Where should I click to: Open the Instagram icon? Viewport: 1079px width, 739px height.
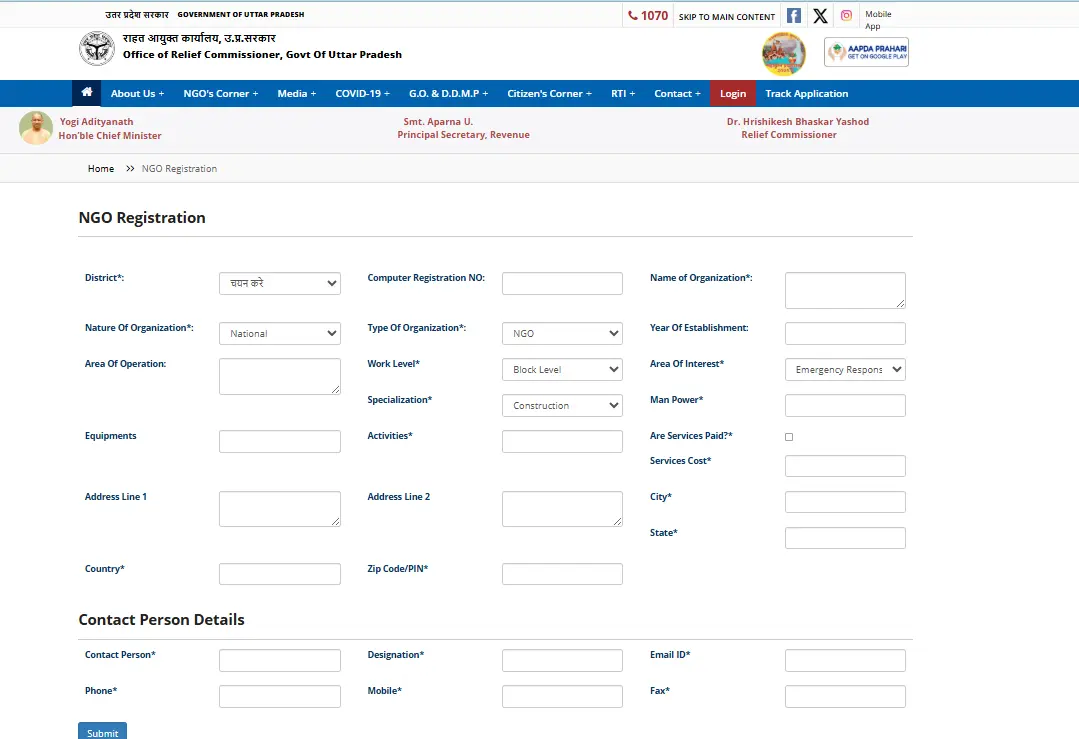pyautogui.click(x=846, y=15)
